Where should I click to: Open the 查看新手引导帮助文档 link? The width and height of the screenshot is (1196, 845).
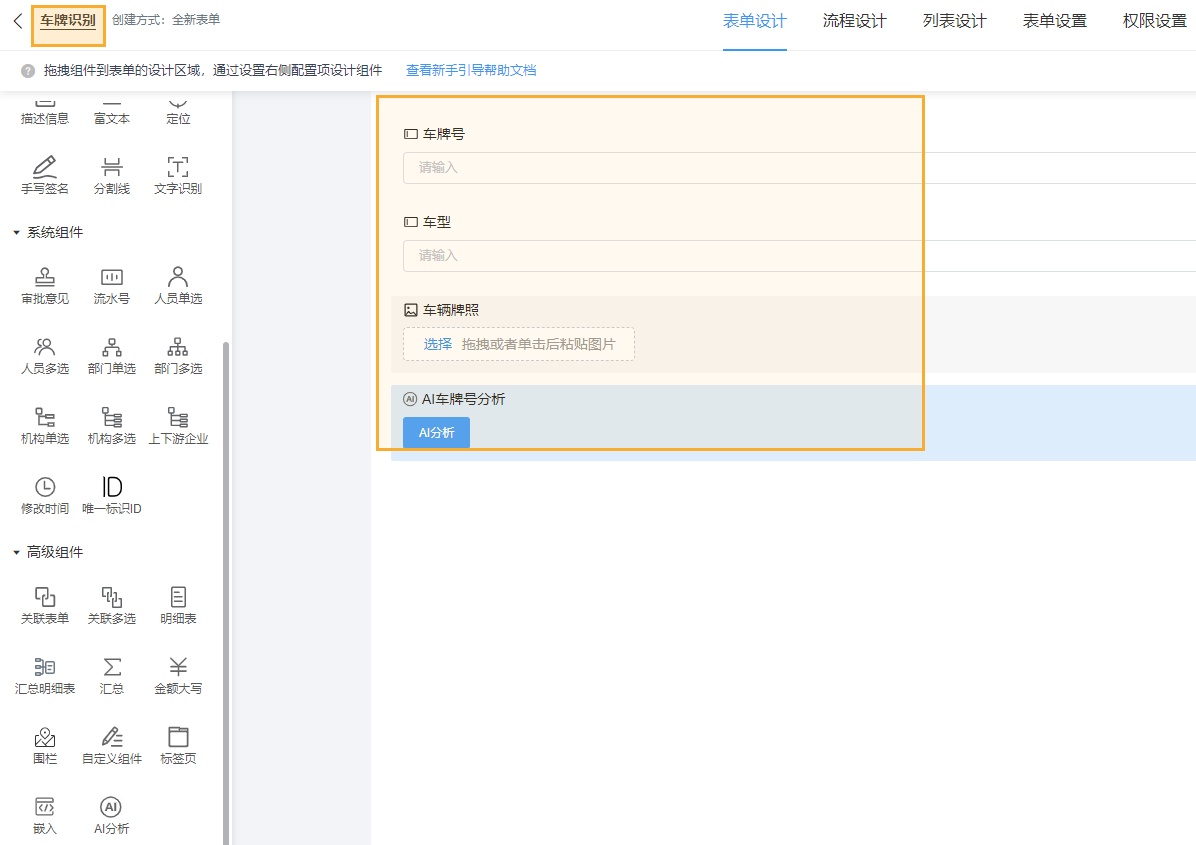(x=471, y=71)
